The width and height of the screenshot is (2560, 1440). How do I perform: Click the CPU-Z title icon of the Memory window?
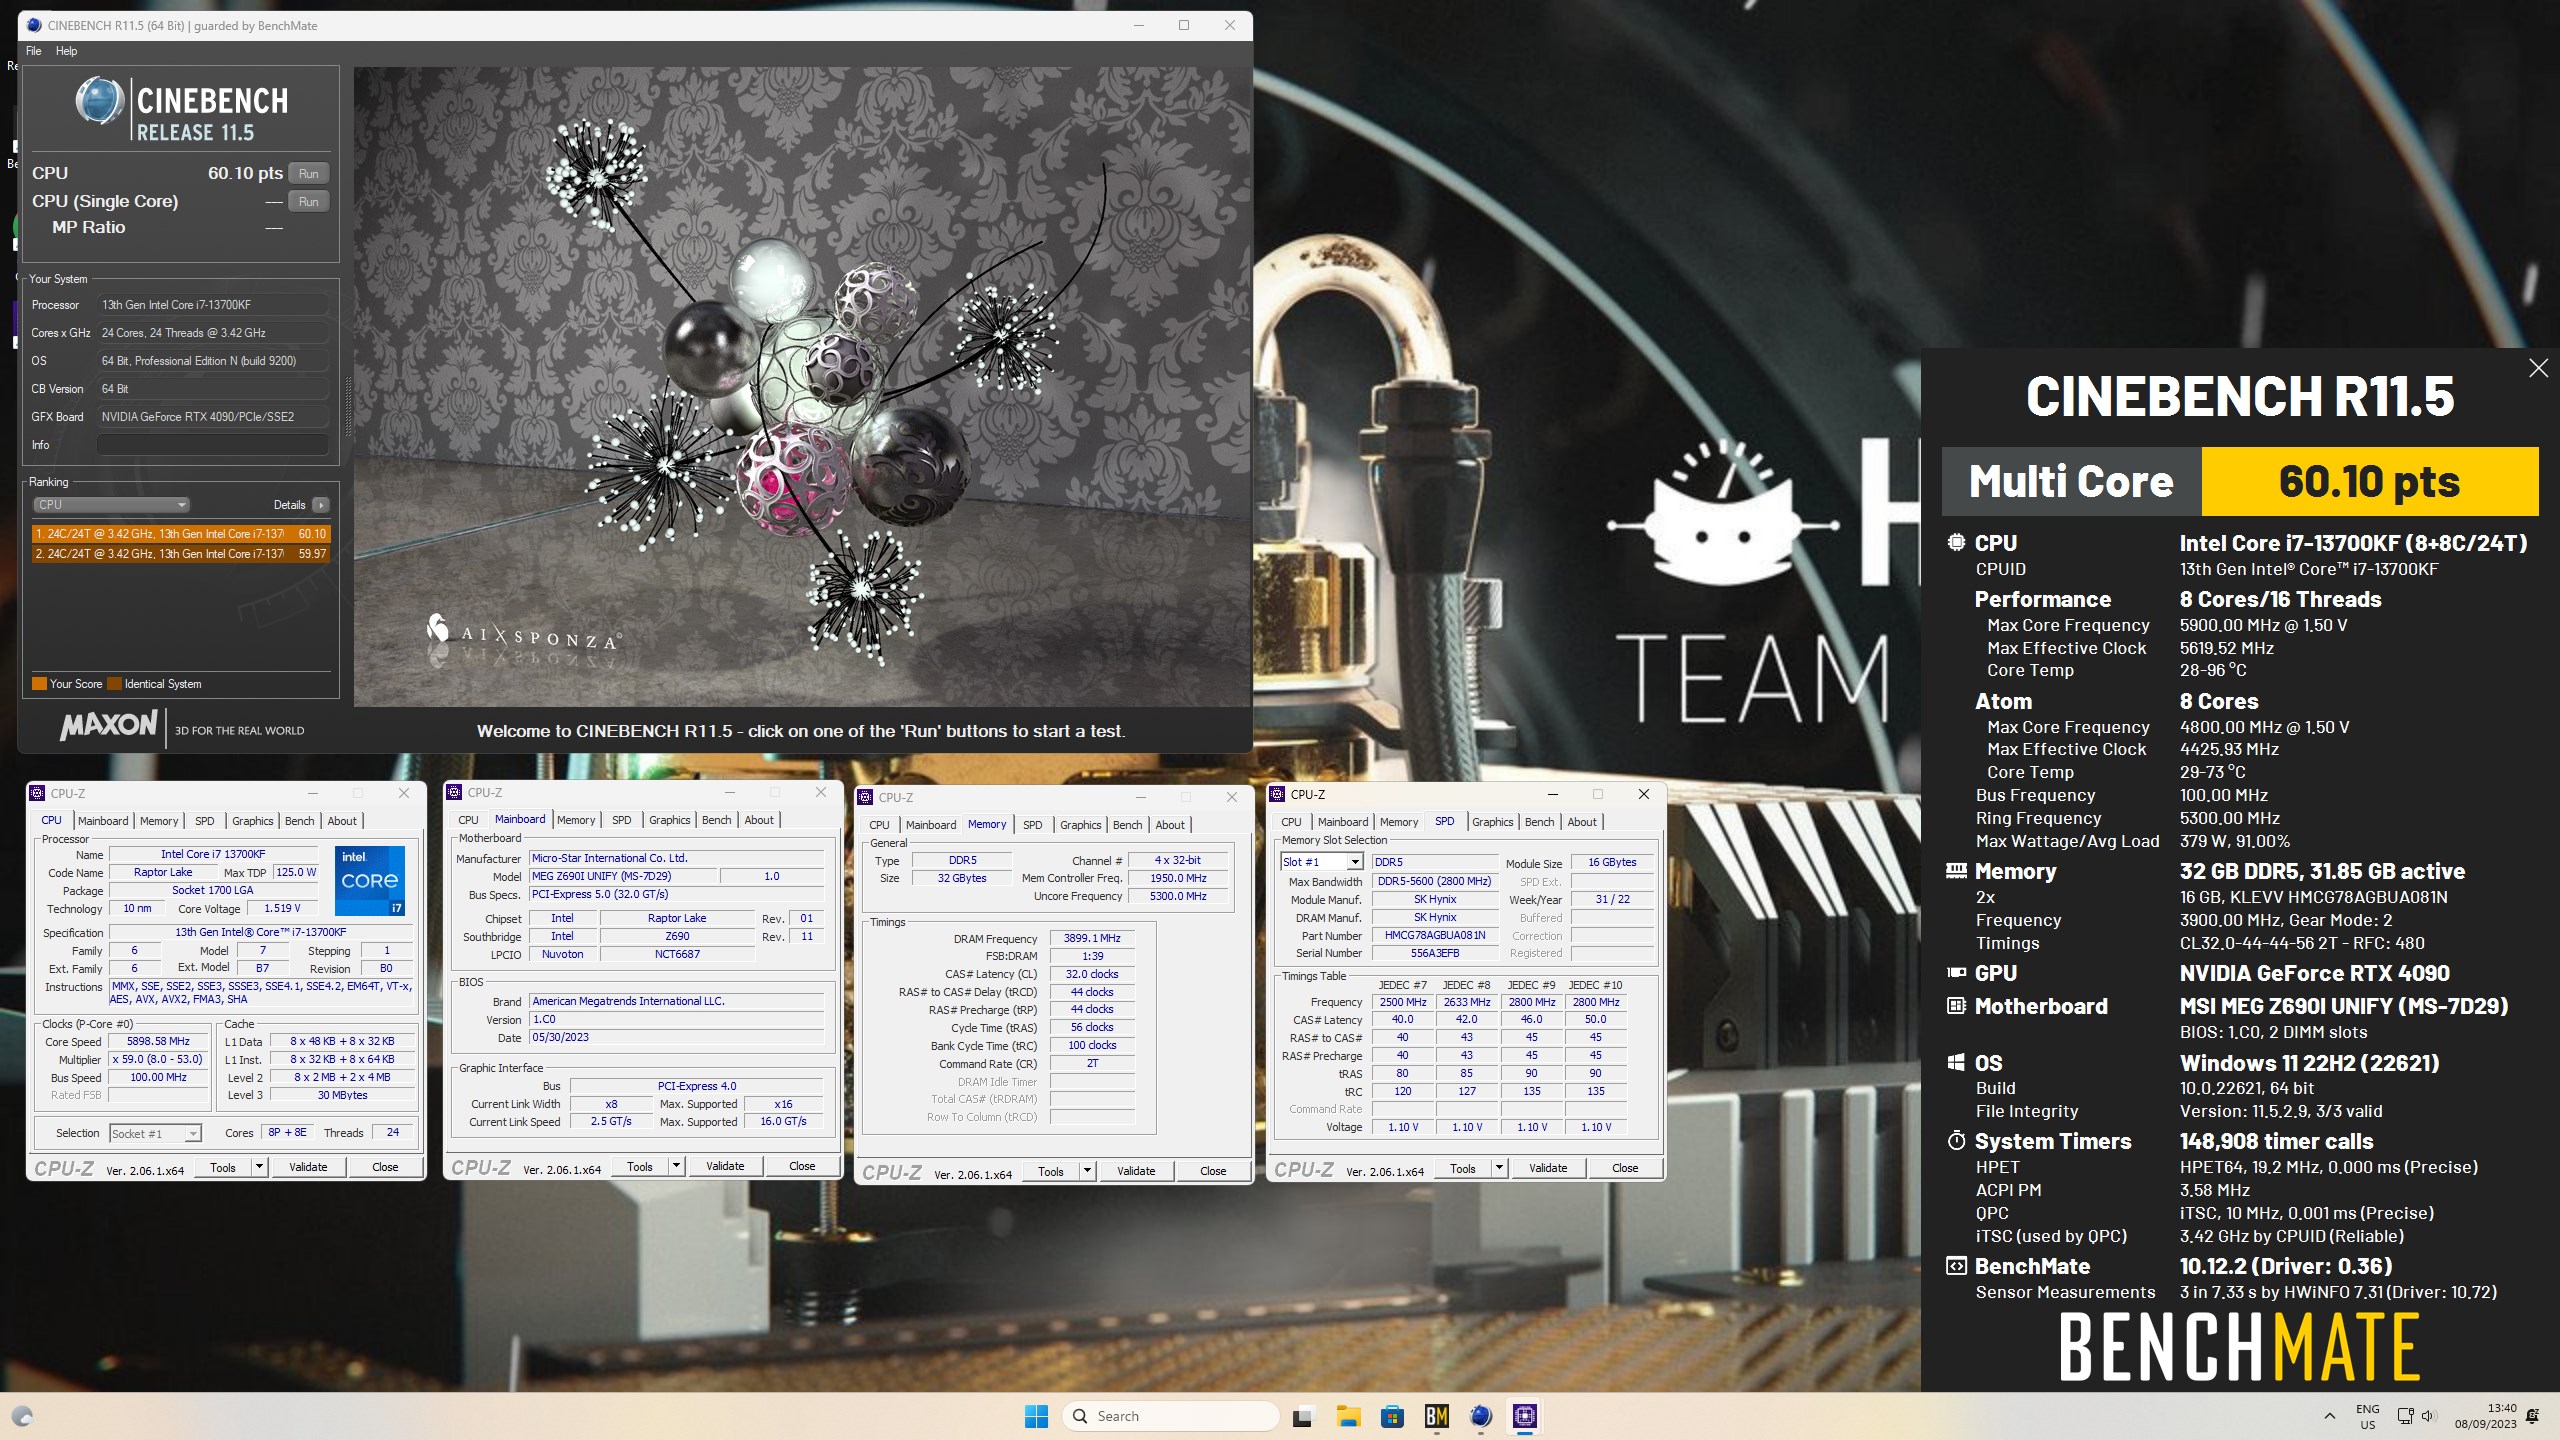865,797
